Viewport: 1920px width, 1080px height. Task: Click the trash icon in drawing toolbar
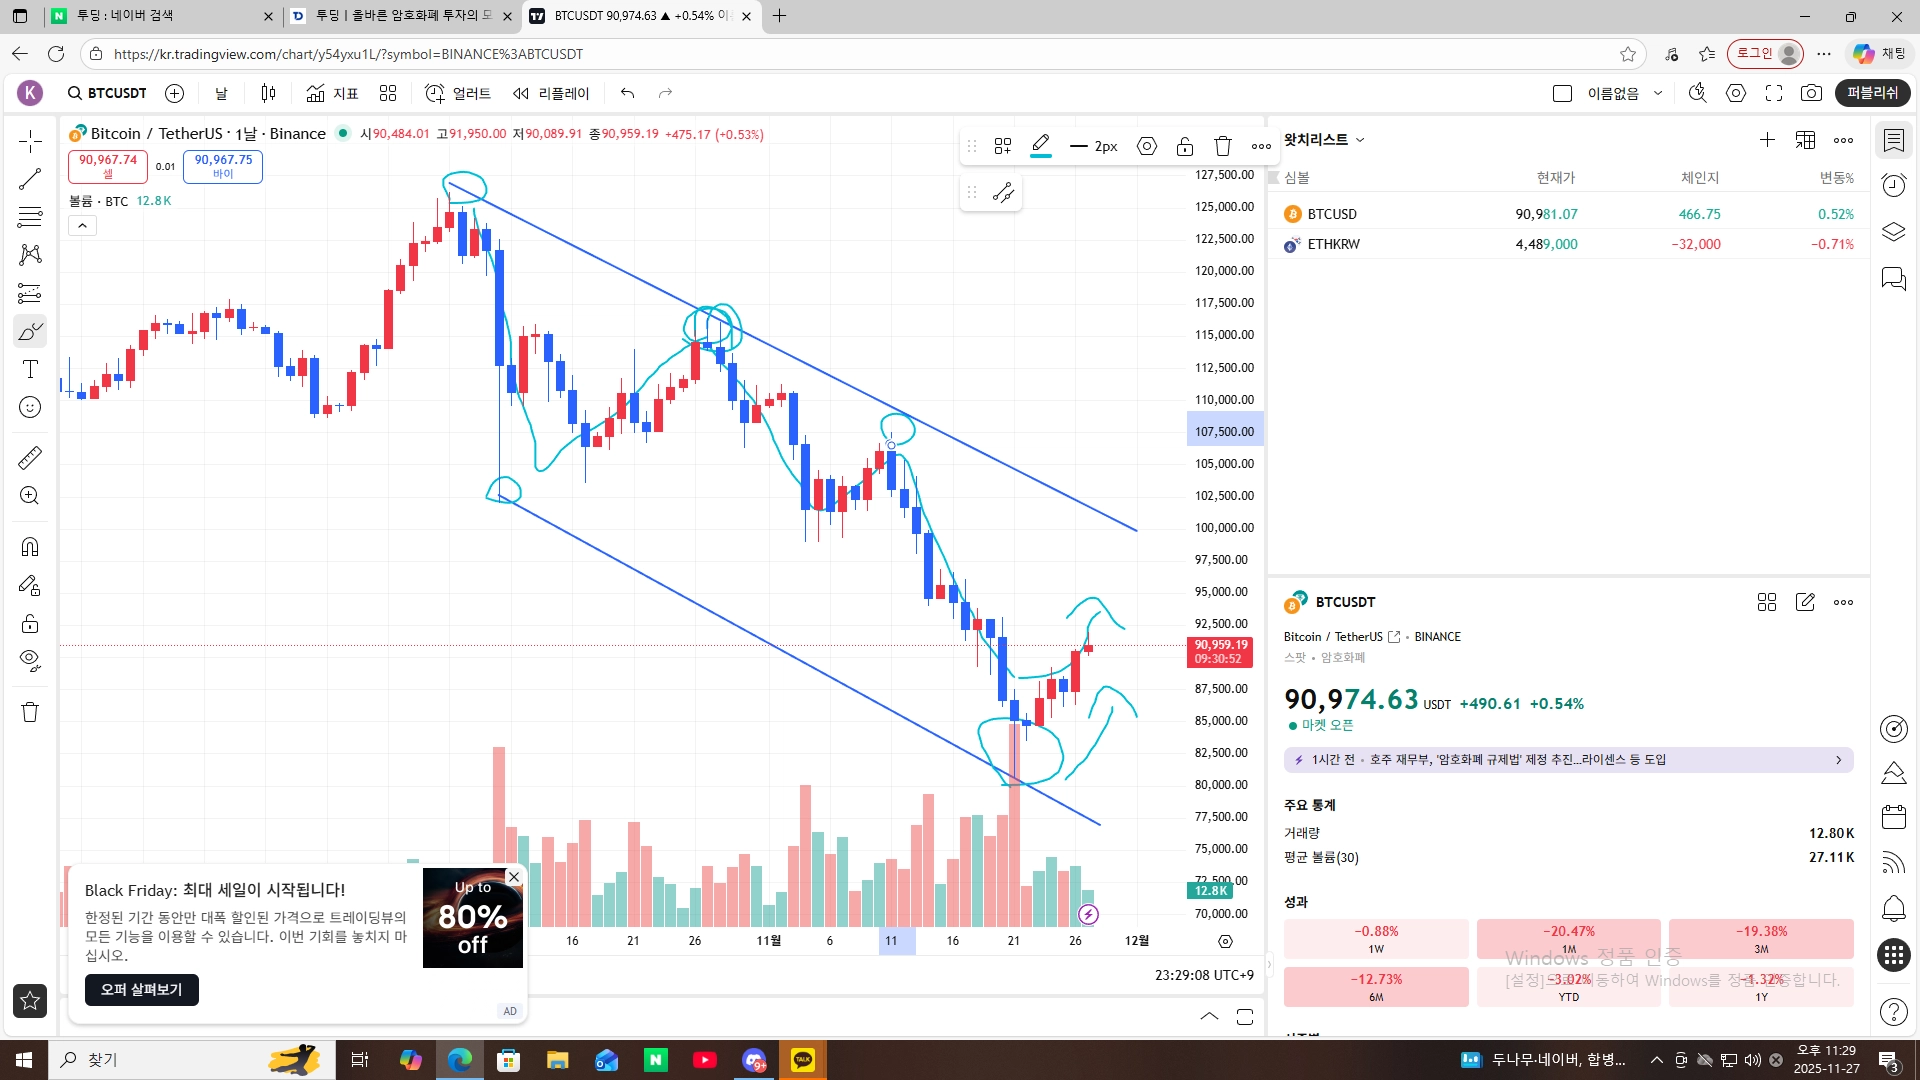pos(1222,146)
